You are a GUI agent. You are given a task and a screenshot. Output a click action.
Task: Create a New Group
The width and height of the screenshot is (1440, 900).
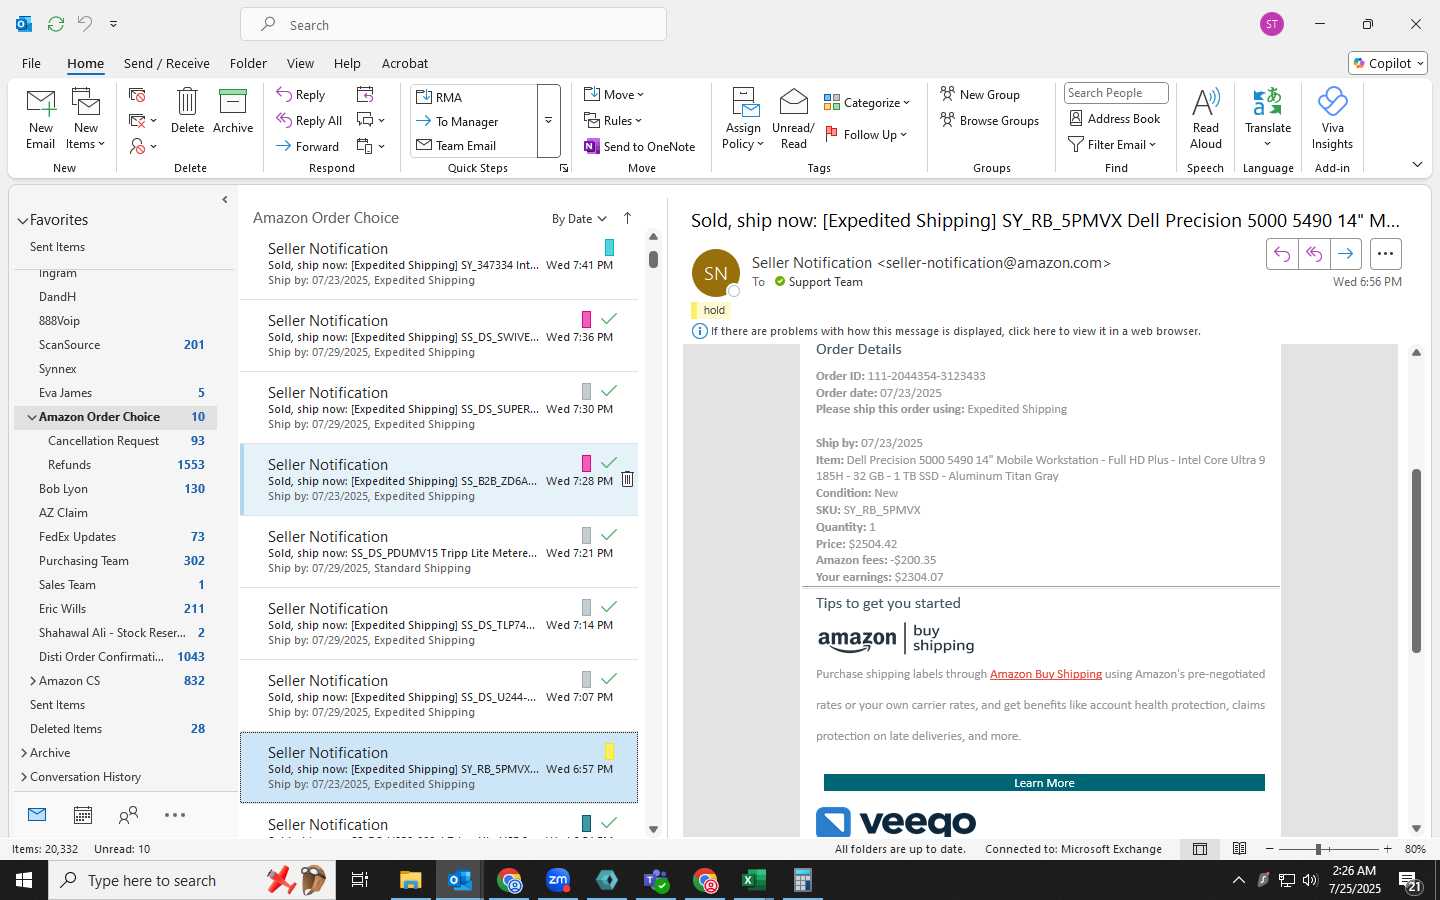click(980, 95)
